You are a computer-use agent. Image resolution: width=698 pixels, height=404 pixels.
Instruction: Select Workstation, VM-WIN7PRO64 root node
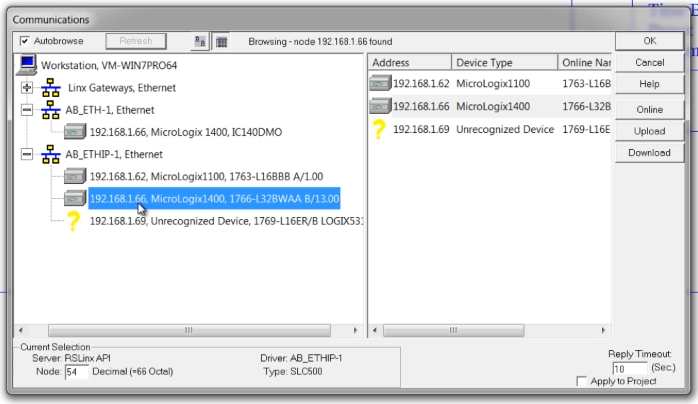[109, 65]
